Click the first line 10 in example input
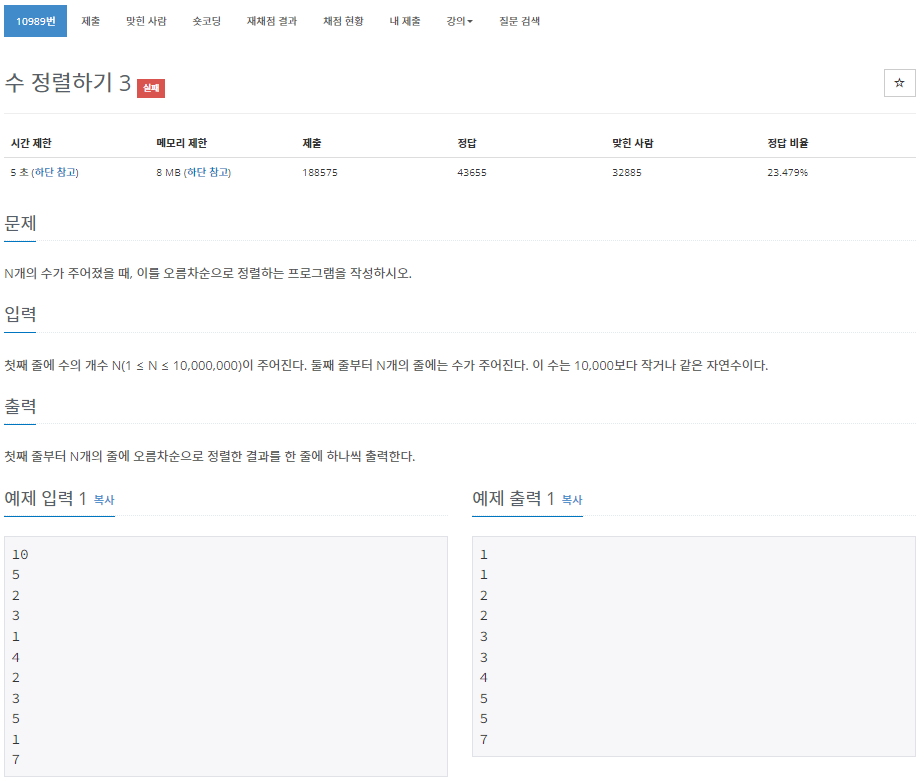The height and width of the screenshot is (782, 924). tap(20, 555)
